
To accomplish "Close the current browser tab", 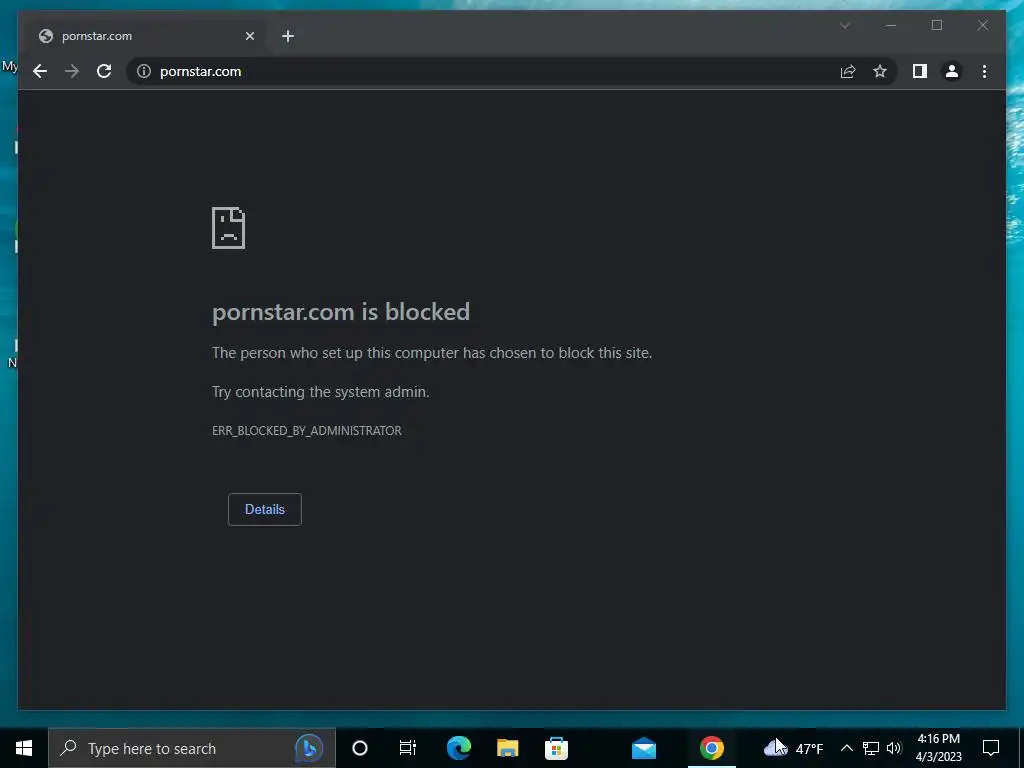I will tap(249, 36).
